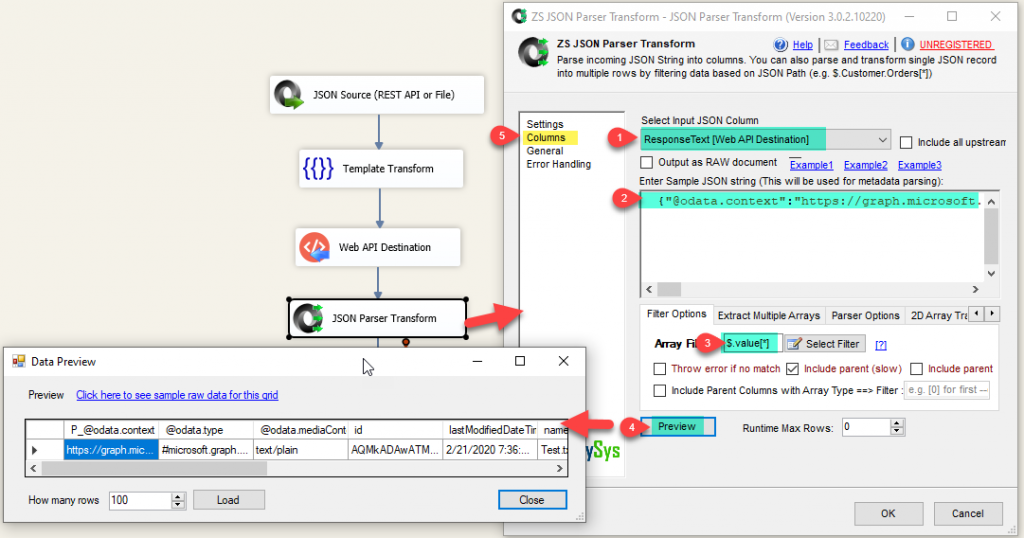Click the JSON Parser Transform node icon
This screenshot has height=538, width=1024.
(308, 318)
